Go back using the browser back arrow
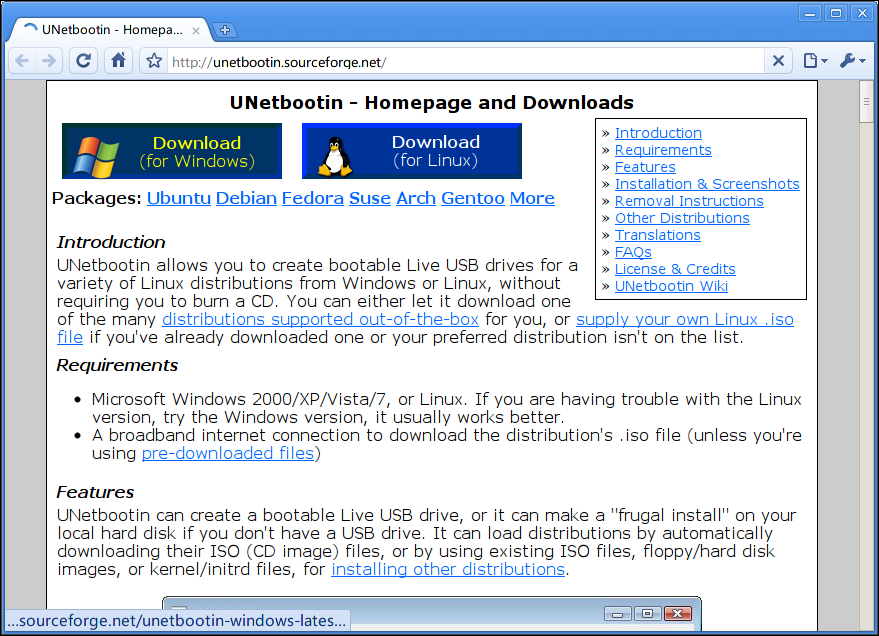Viewport: 879px width, 636px height. click(x=22, y=61)
